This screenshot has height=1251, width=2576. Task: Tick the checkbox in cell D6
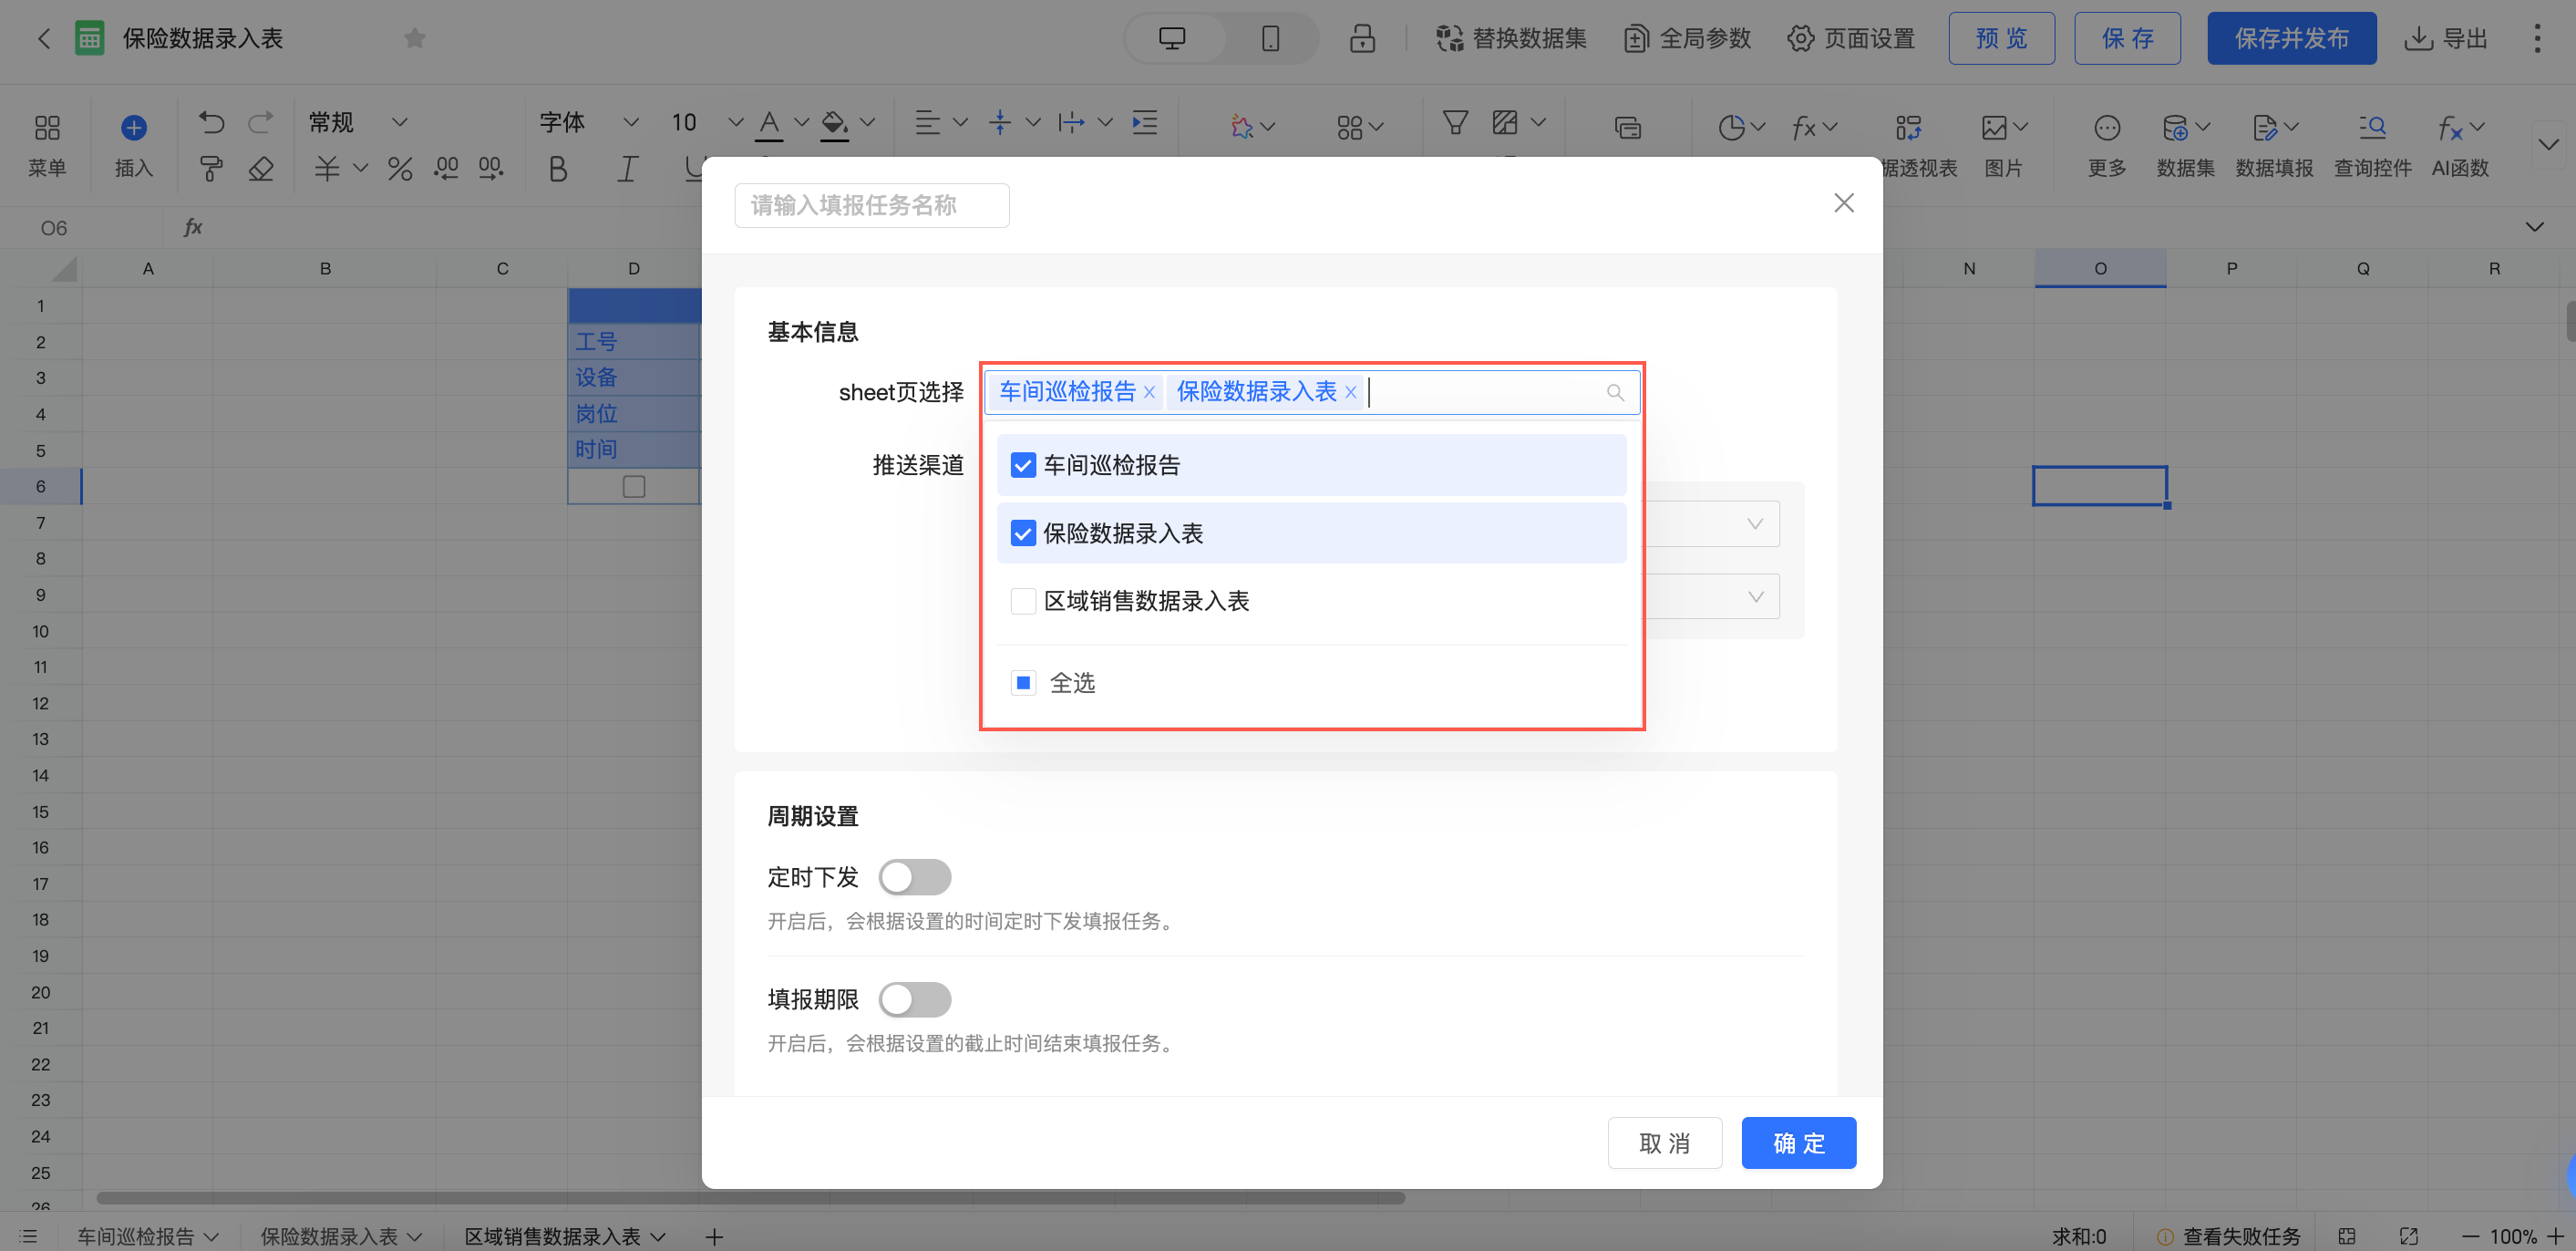coord(633,487)
